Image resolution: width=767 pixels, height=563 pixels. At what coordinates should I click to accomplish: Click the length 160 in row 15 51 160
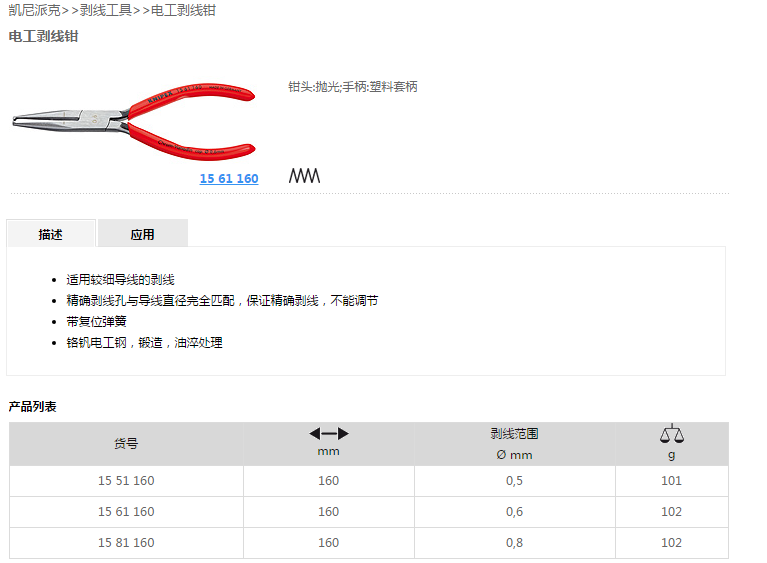tap(329, 481)
